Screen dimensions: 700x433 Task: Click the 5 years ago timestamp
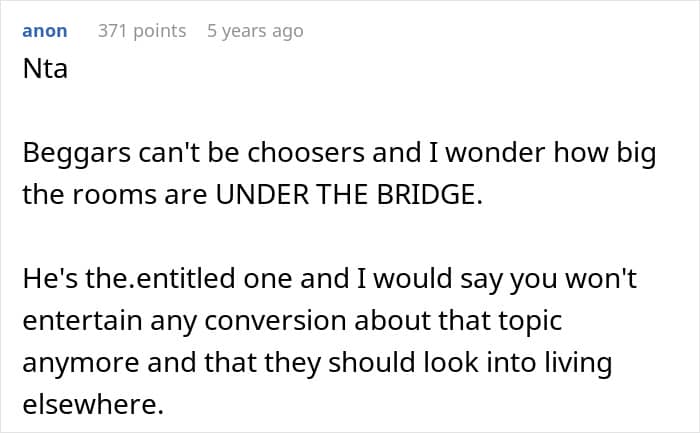pyautogui.click(x=254, y=31)
